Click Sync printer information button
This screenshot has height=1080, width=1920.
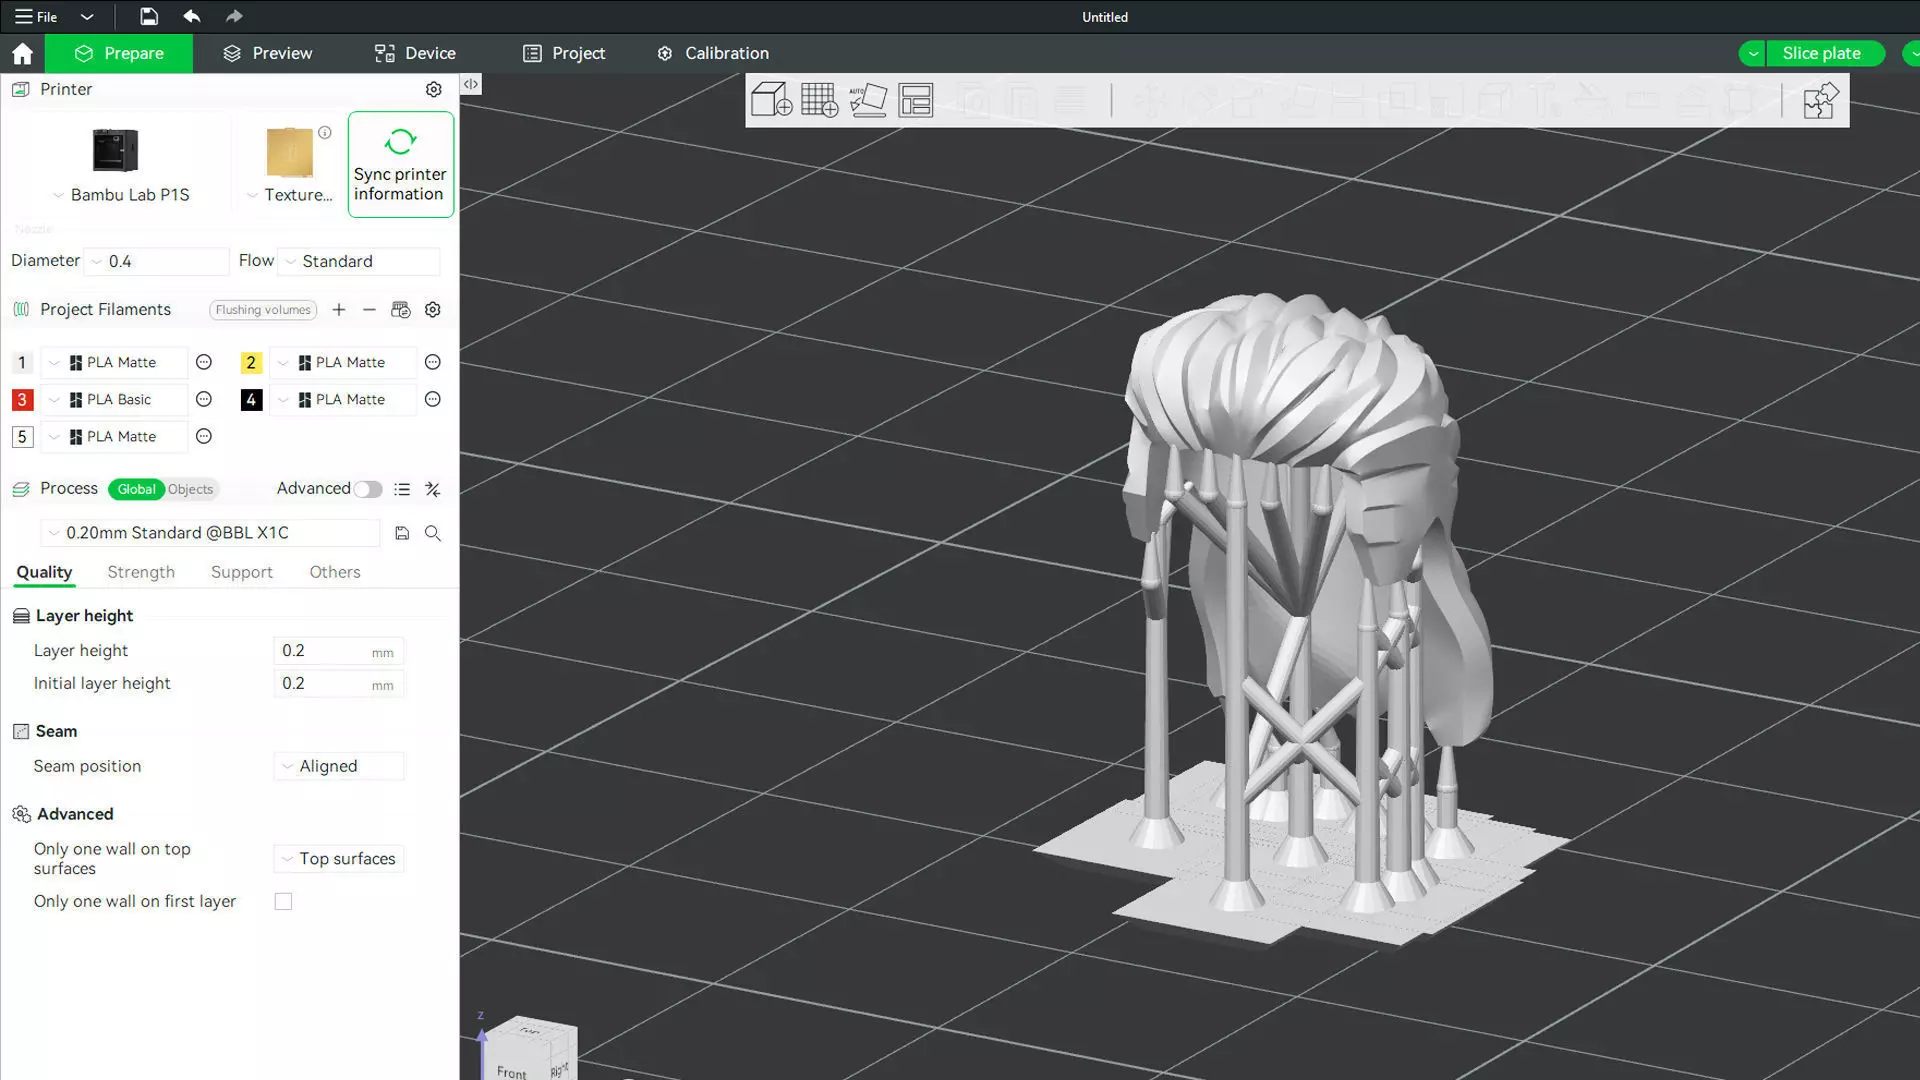point(400,164)
